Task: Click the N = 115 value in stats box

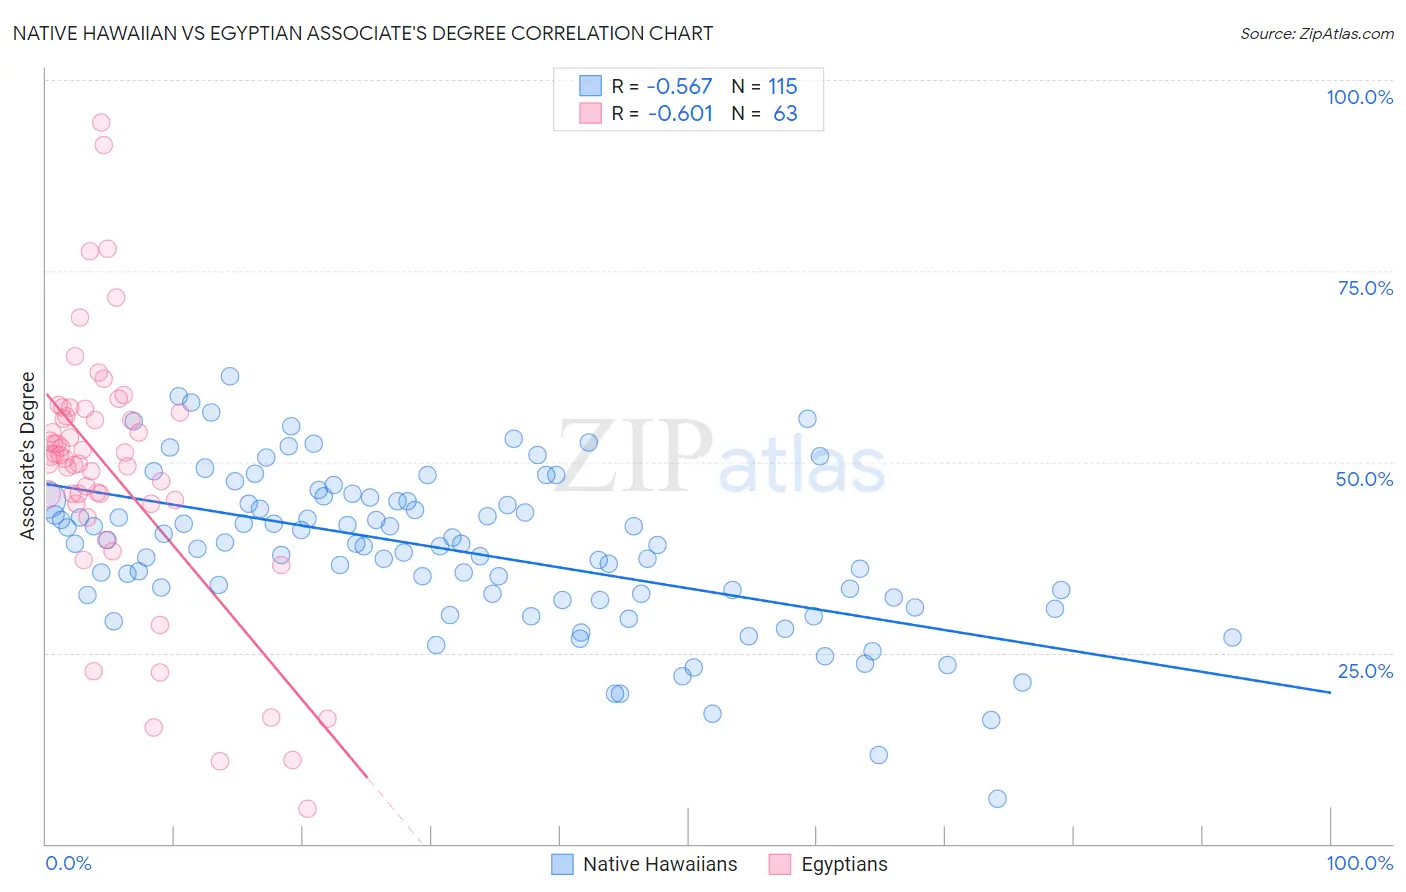Action: [765, 86]
